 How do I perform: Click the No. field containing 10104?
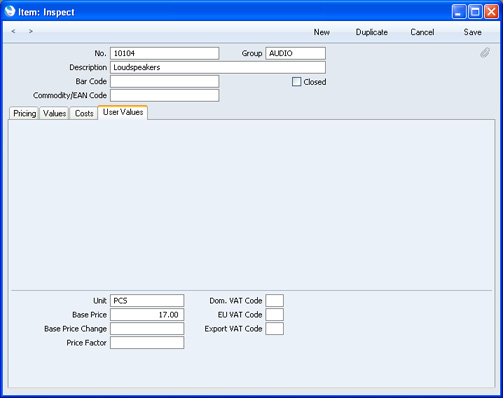coord(165,53)
